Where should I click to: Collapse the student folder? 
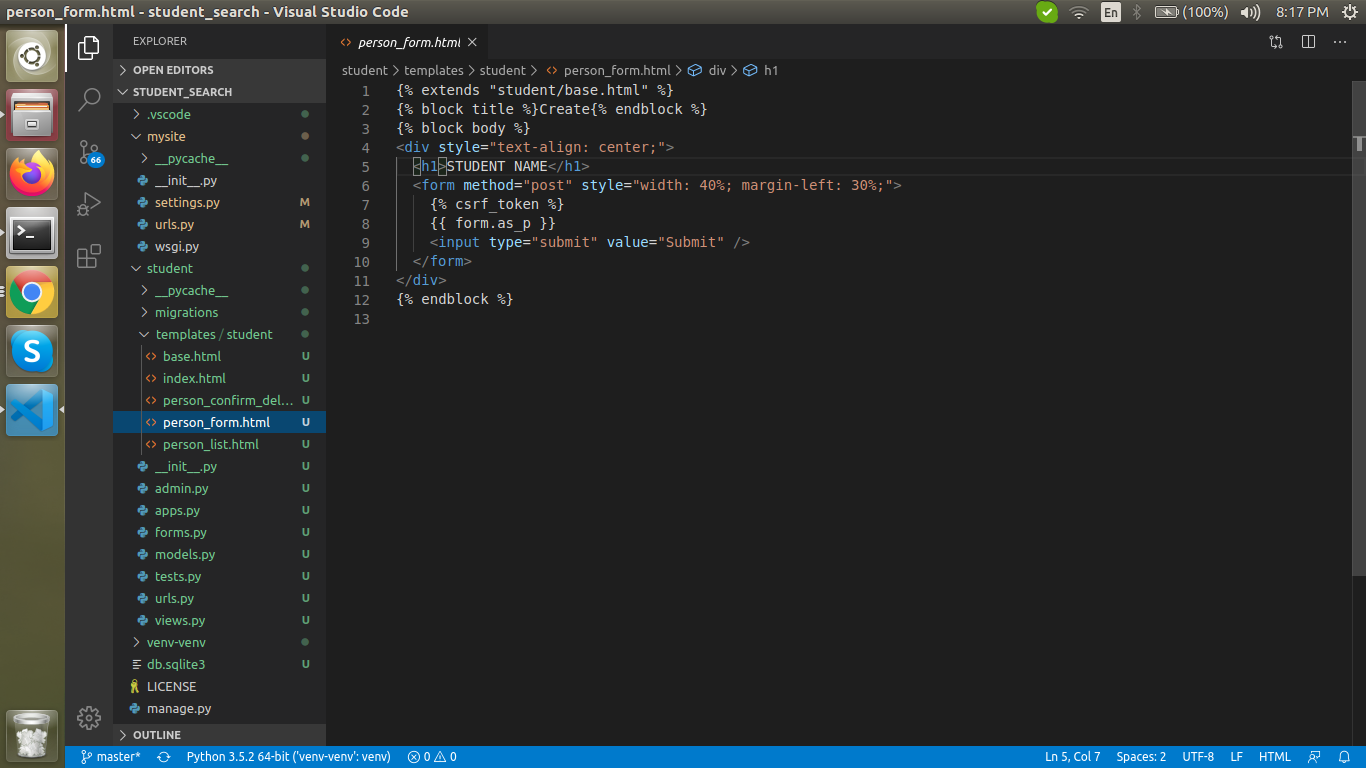coord(220,268)
